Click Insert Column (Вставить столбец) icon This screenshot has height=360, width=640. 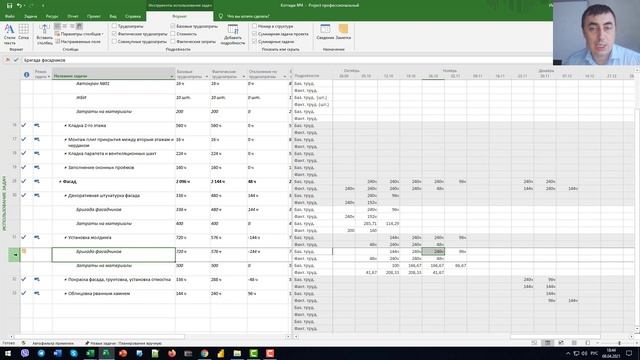(x=44, y=34)
